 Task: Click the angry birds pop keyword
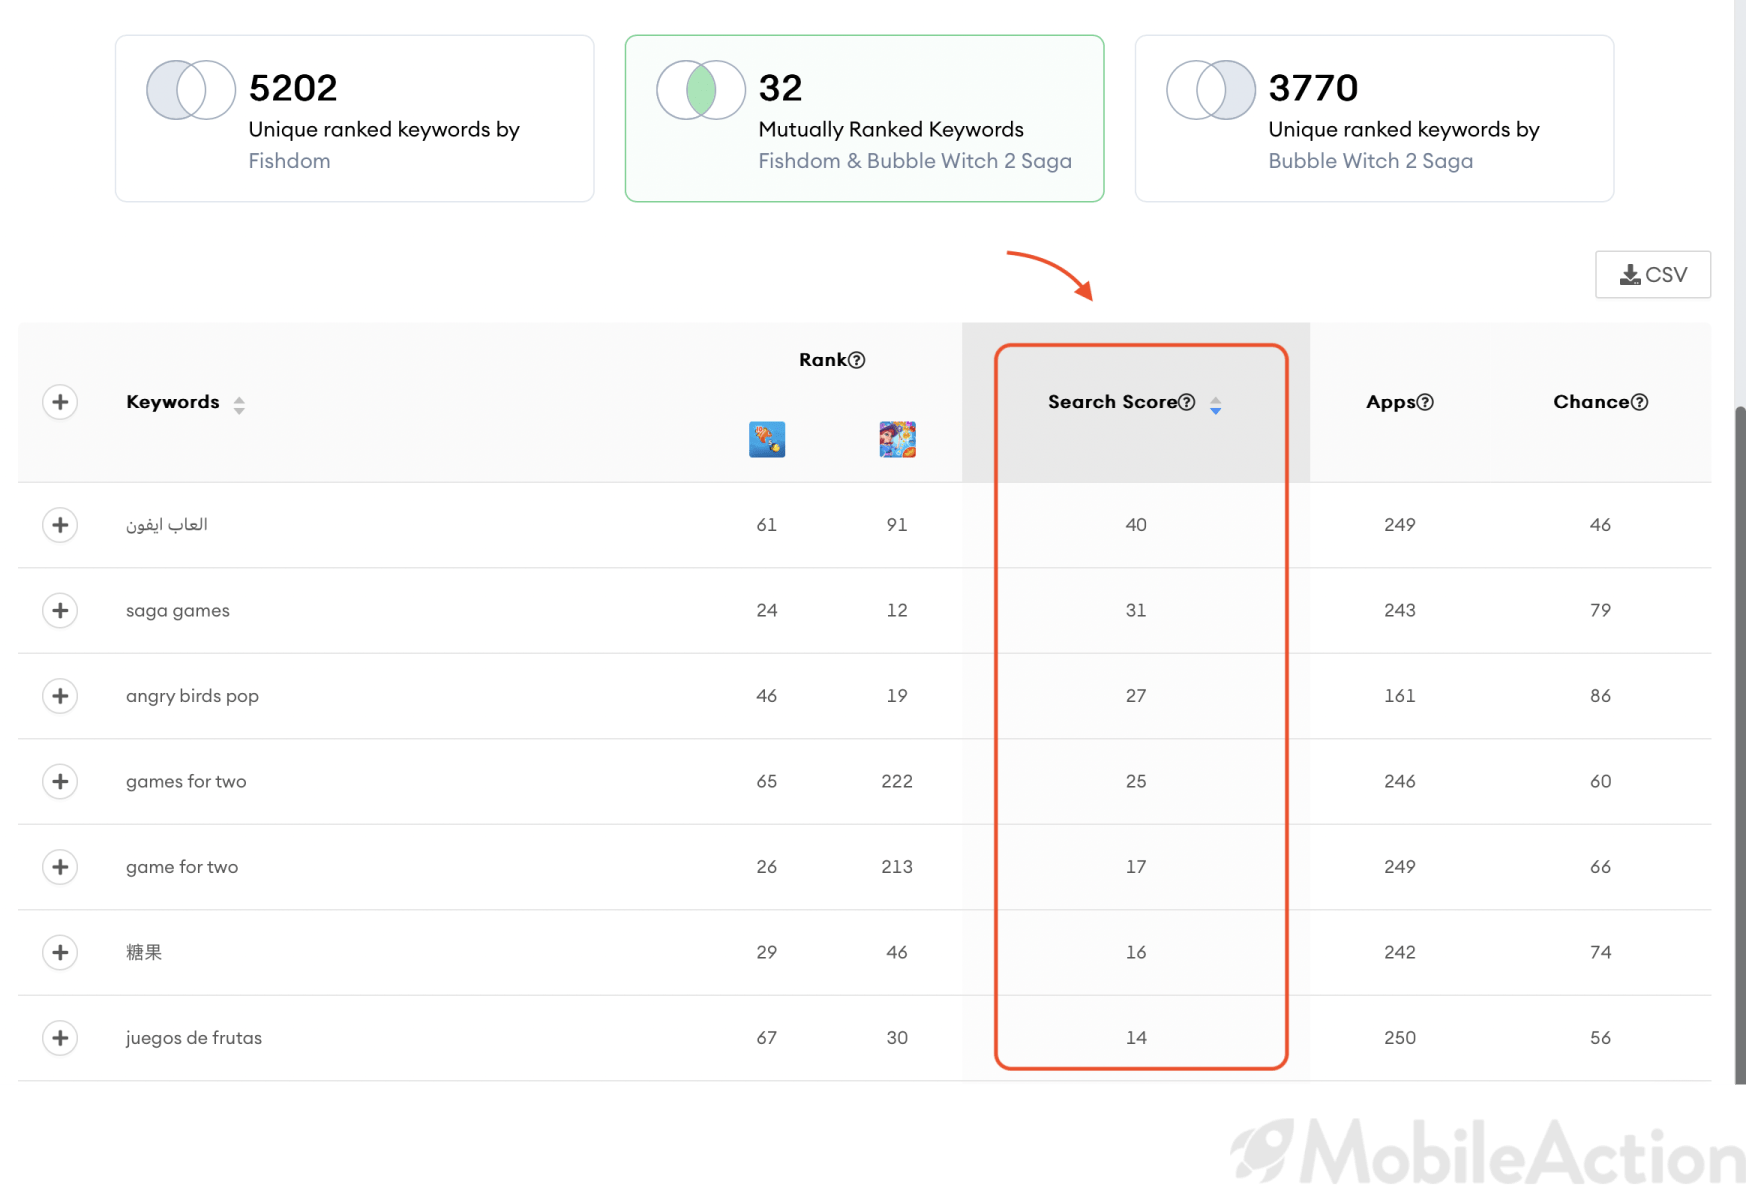tap(192, 696)
